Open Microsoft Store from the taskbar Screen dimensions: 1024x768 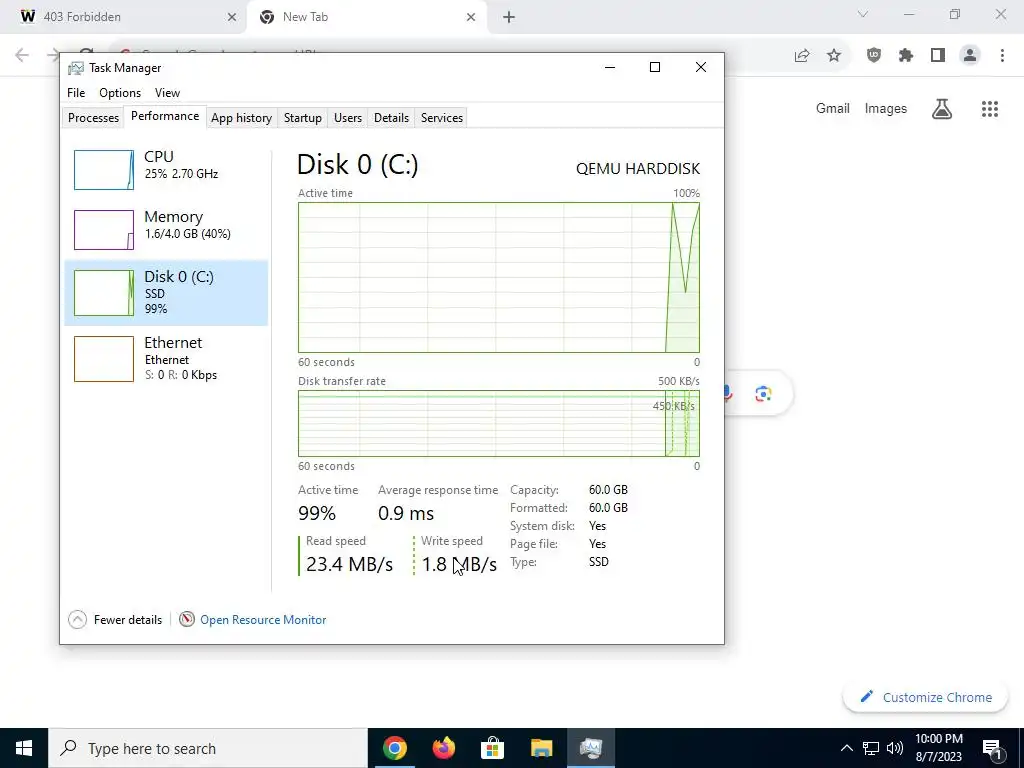point(492,748)
